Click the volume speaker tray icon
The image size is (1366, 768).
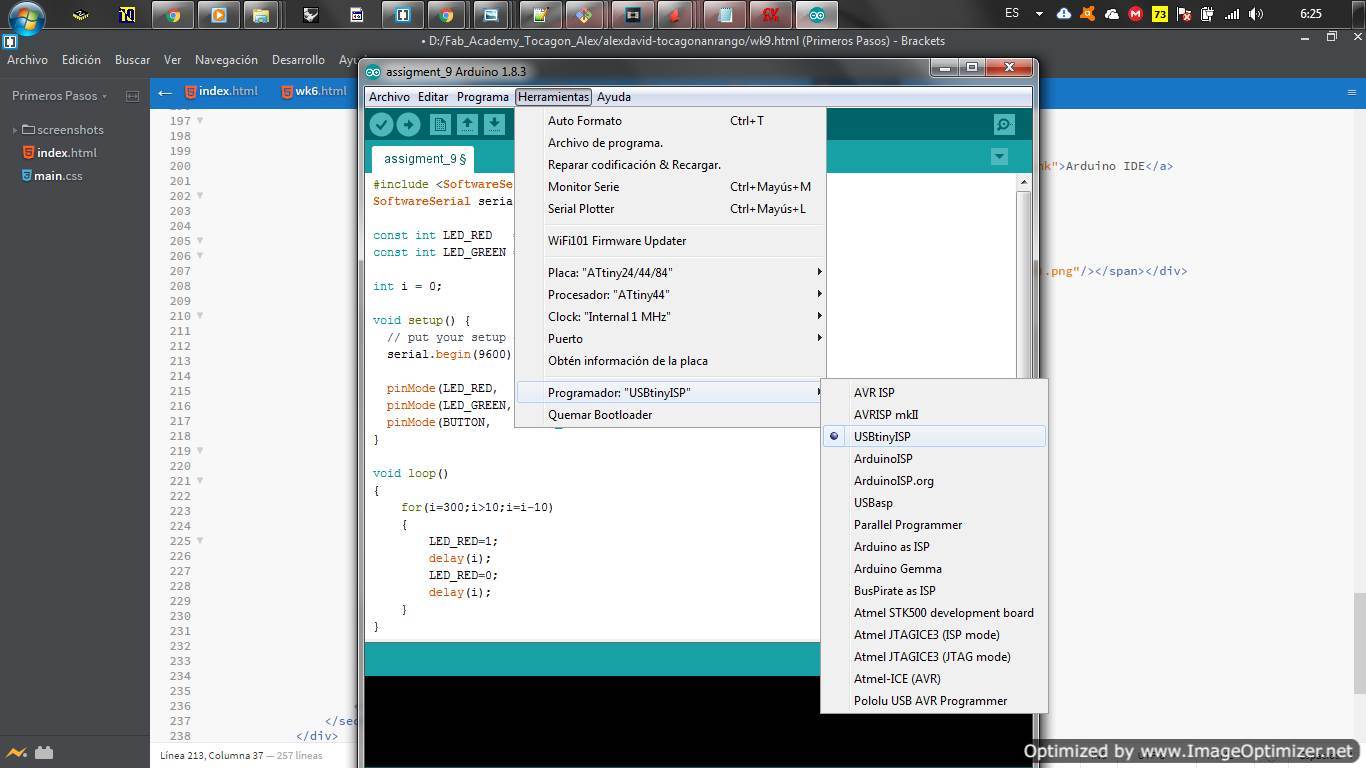[1256, 14]
